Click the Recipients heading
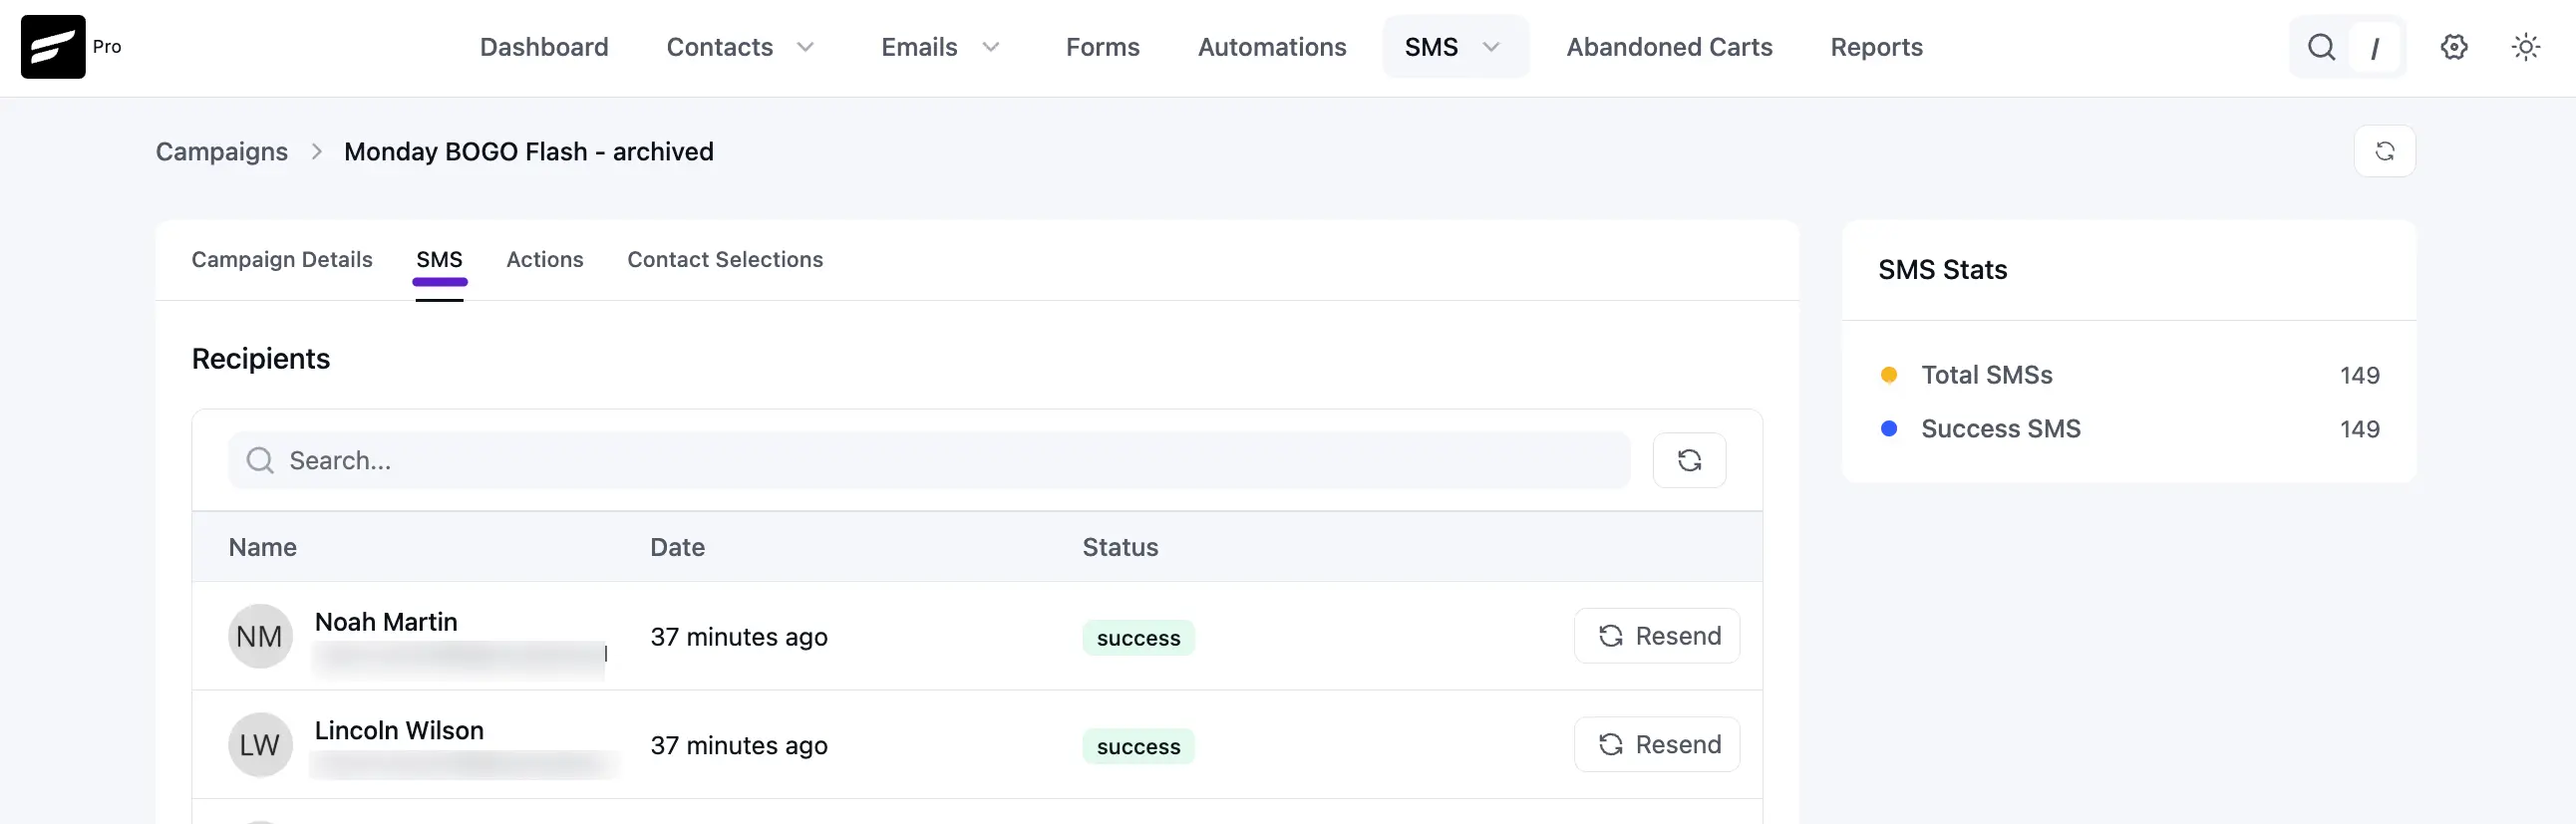The width and height of the screenshot is (2576, 824). [x=260, y=359]
